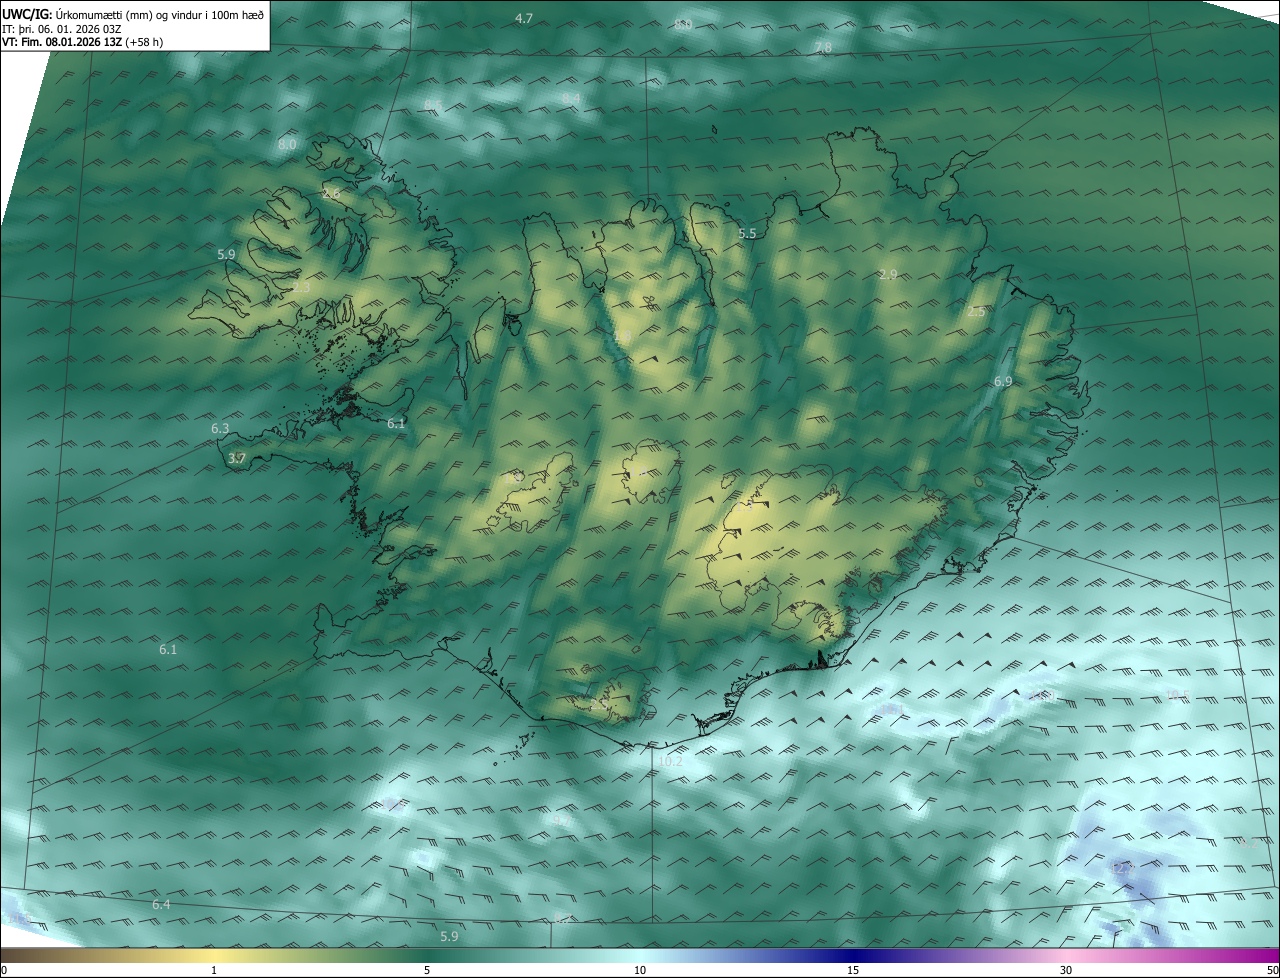Click the 2.9 value label on the map
1280x978 pixels.
(x=888, y=275)
